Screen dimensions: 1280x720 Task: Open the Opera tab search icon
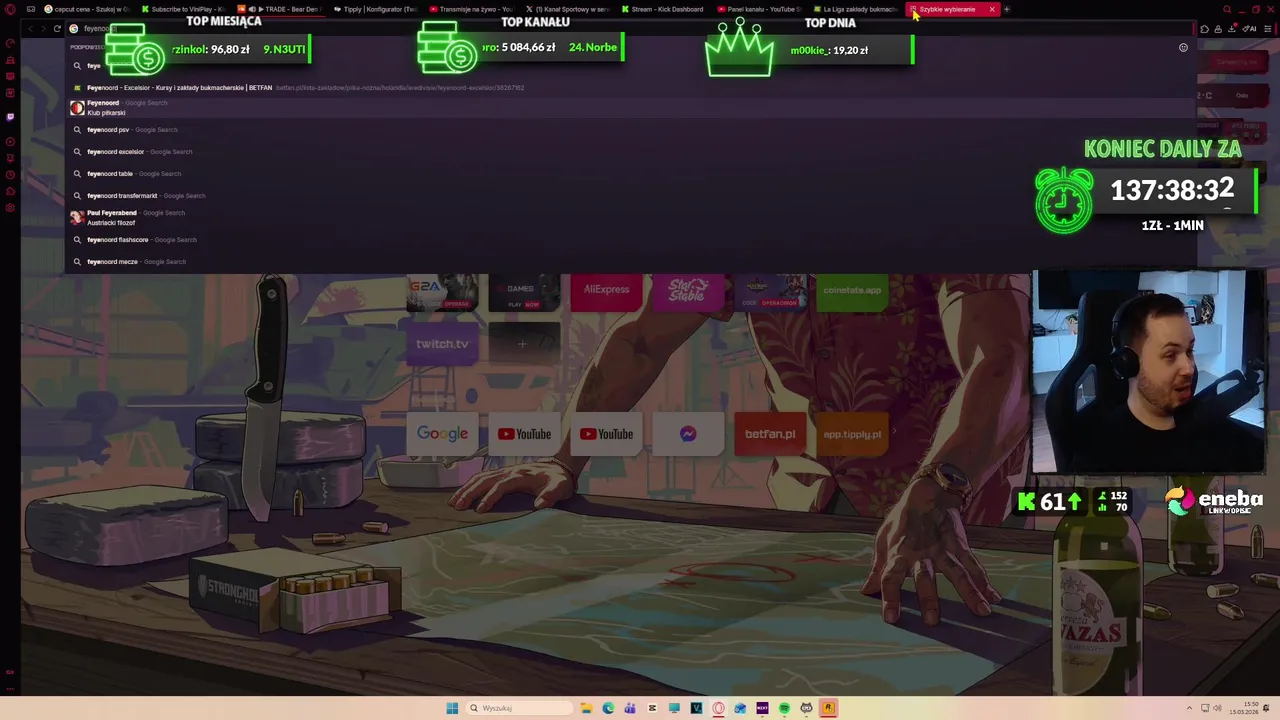pyautogui.click(x=1228, y=9)
